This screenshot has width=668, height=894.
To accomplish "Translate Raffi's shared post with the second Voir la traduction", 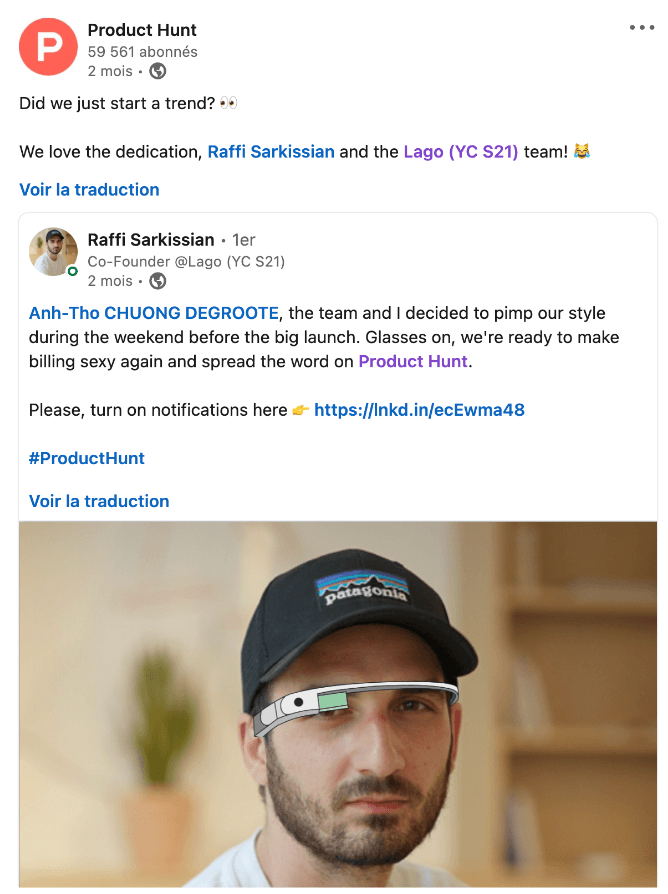I will point(99,501).
